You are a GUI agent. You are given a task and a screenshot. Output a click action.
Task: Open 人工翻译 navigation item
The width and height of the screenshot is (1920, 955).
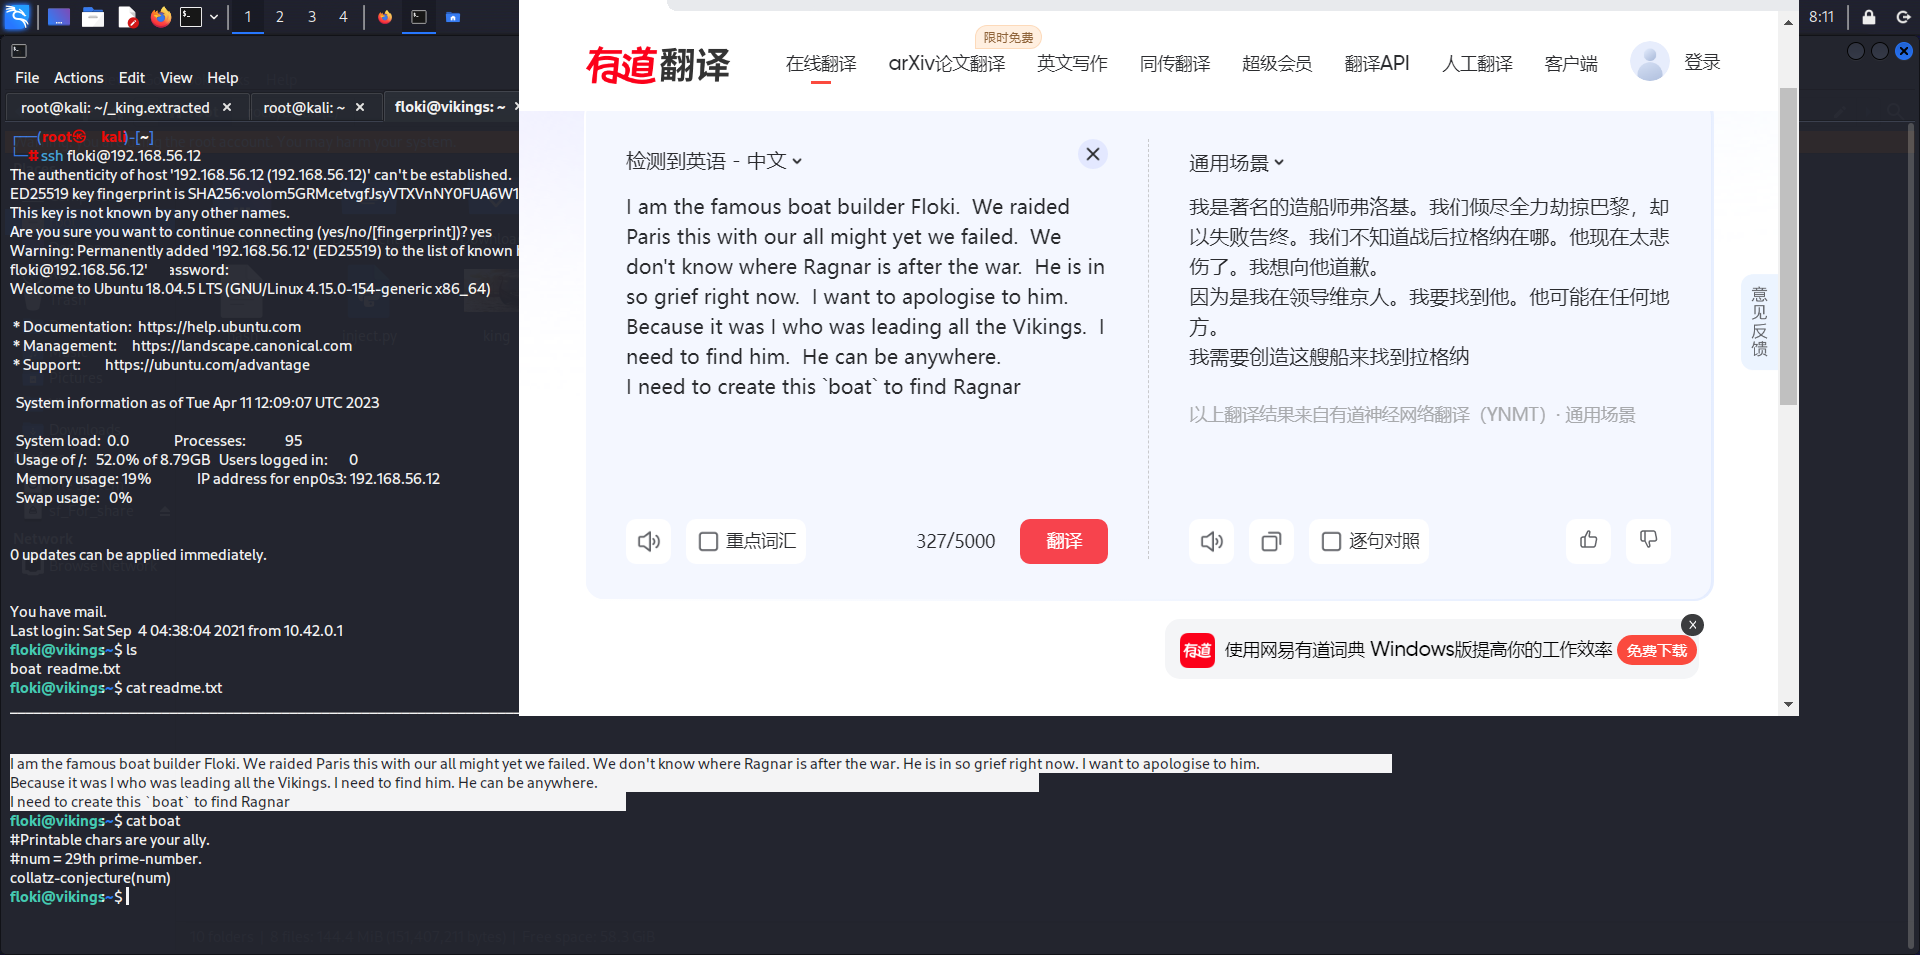[x=1477, y=64]
